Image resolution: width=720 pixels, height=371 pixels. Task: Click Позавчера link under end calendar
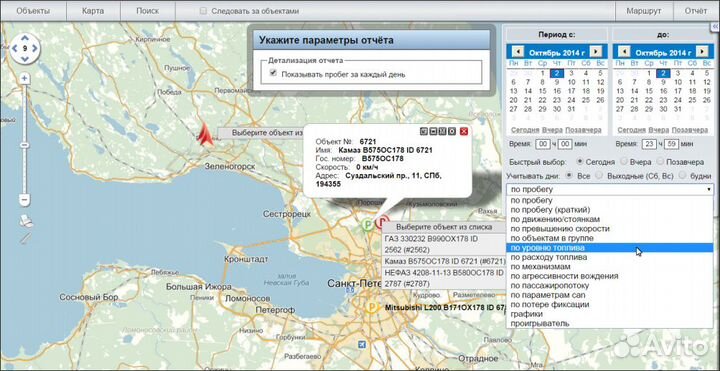click(x=689, y=130)
